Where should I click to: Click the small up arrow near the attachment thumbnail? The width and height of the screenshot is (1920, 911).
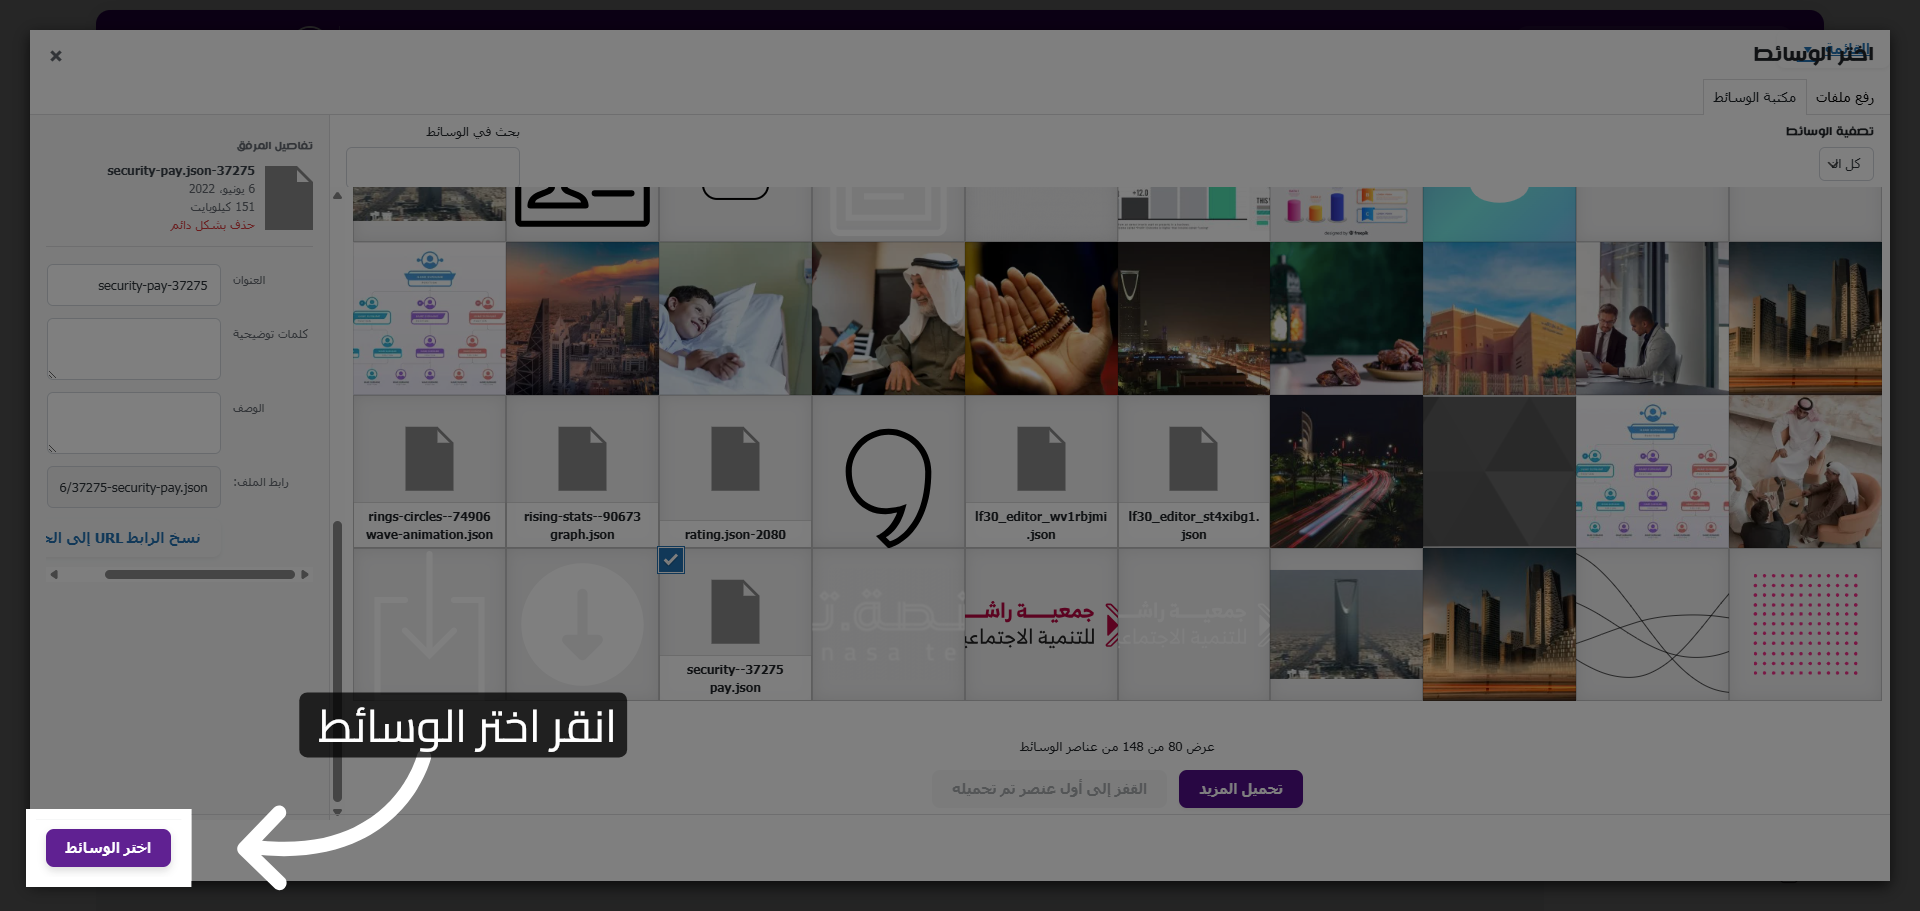(x=338, y=195)
